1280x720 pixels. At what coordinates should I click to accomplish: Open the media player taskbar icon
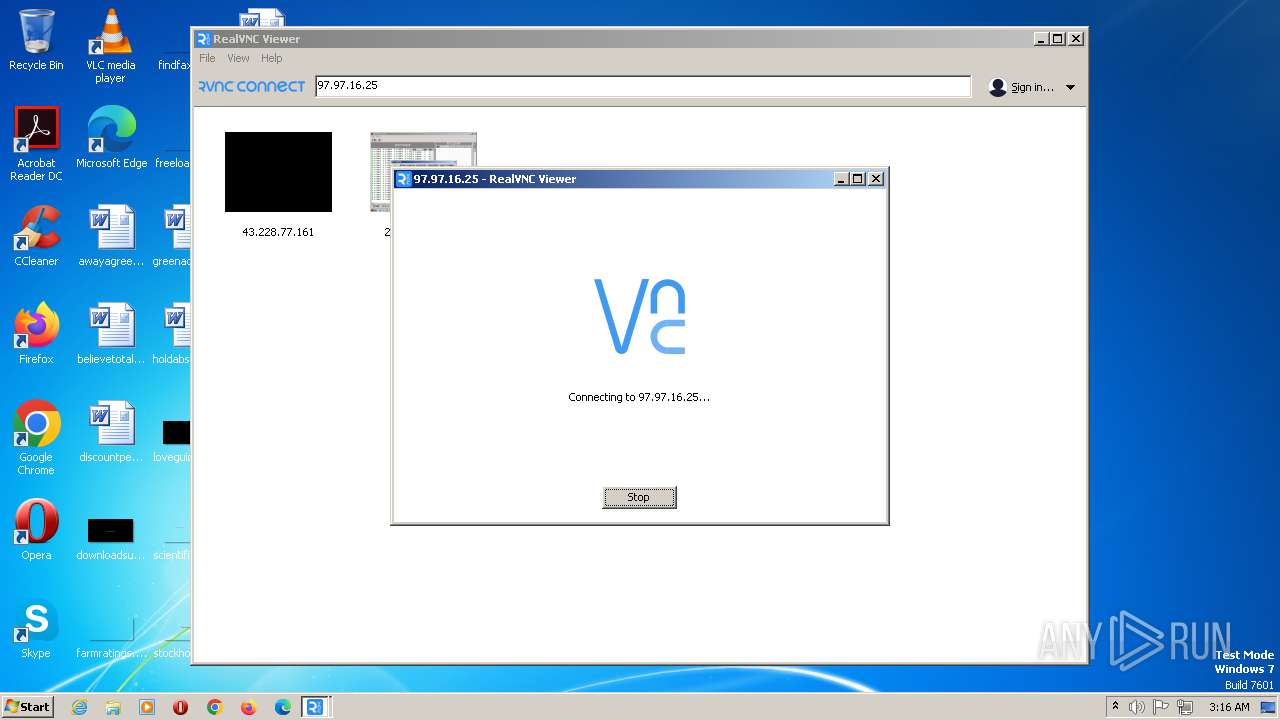point(147,707)
